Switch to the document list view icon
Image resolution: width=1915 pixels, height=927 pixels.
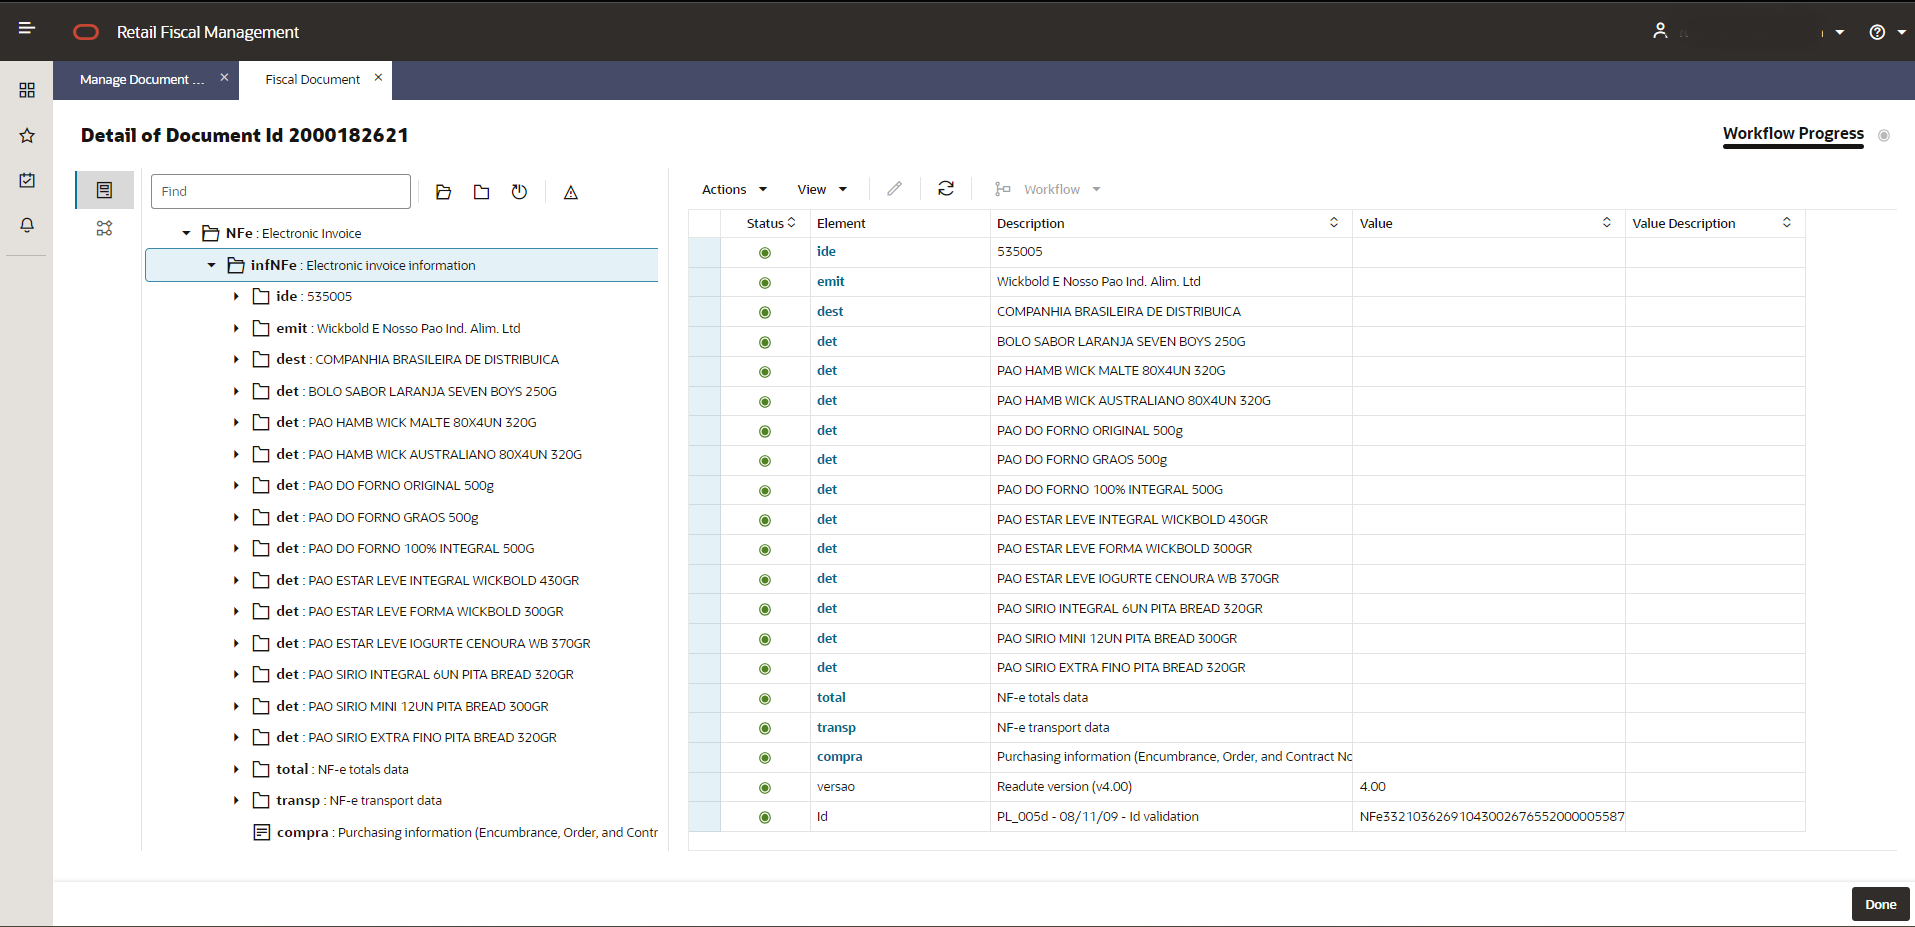tap(104, 190)
